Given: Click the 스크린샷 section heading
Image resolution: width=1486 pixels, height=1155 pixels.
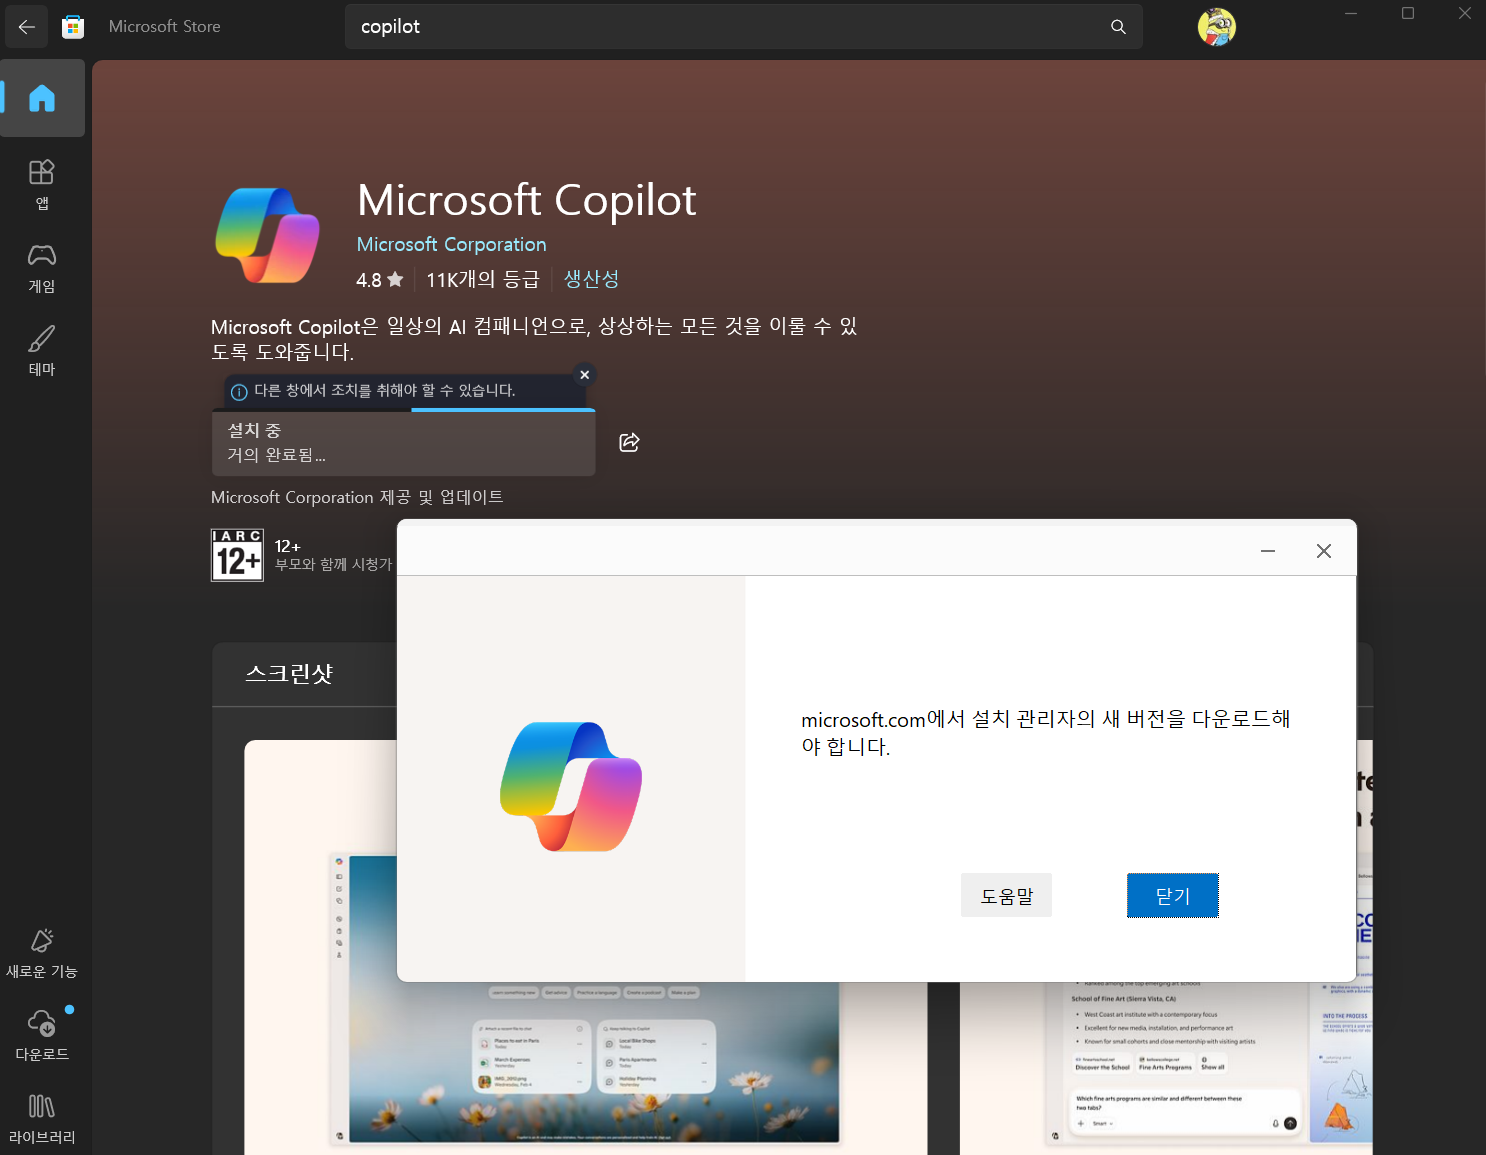Looking at the screenshot, I should tap(289, 674).
